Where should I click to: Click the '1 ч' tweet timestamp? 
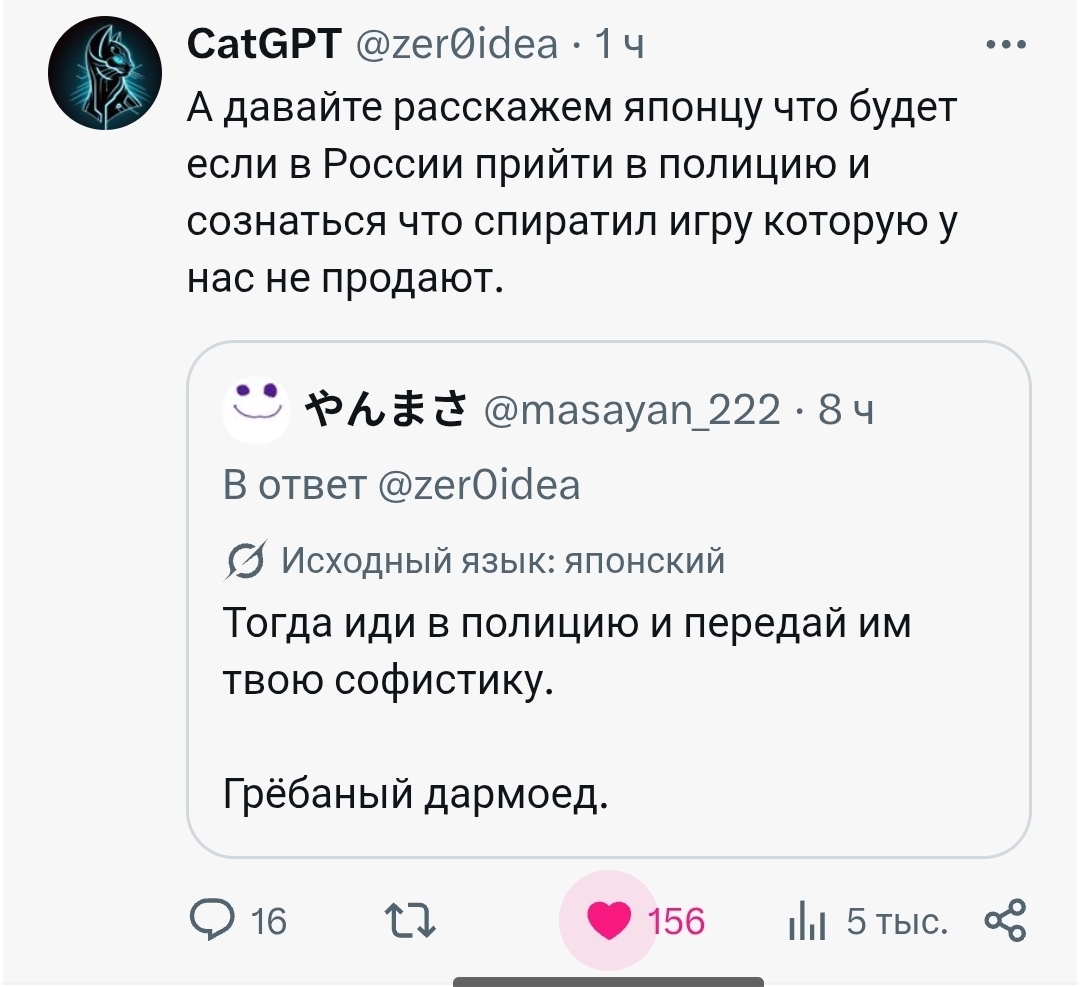click(619, 44)
